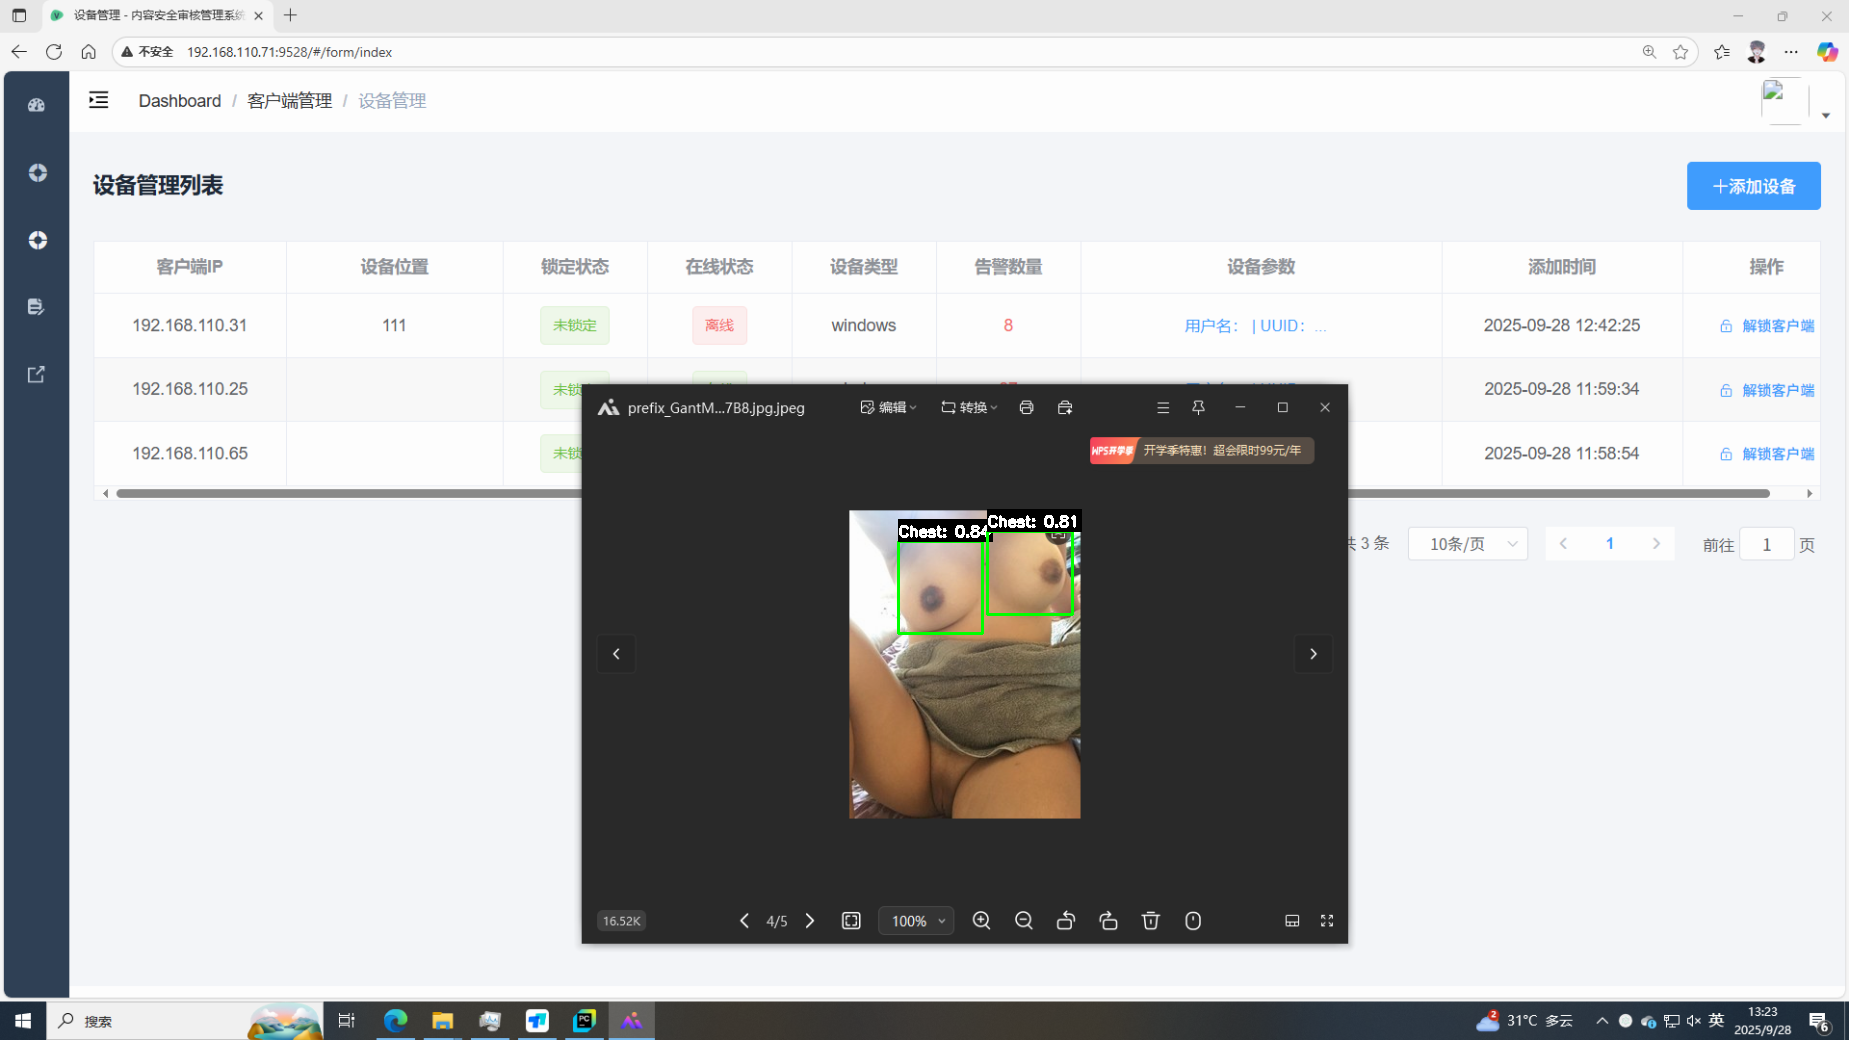
Task: Click the 前往 page number input field
Action: click(1766, 545)
